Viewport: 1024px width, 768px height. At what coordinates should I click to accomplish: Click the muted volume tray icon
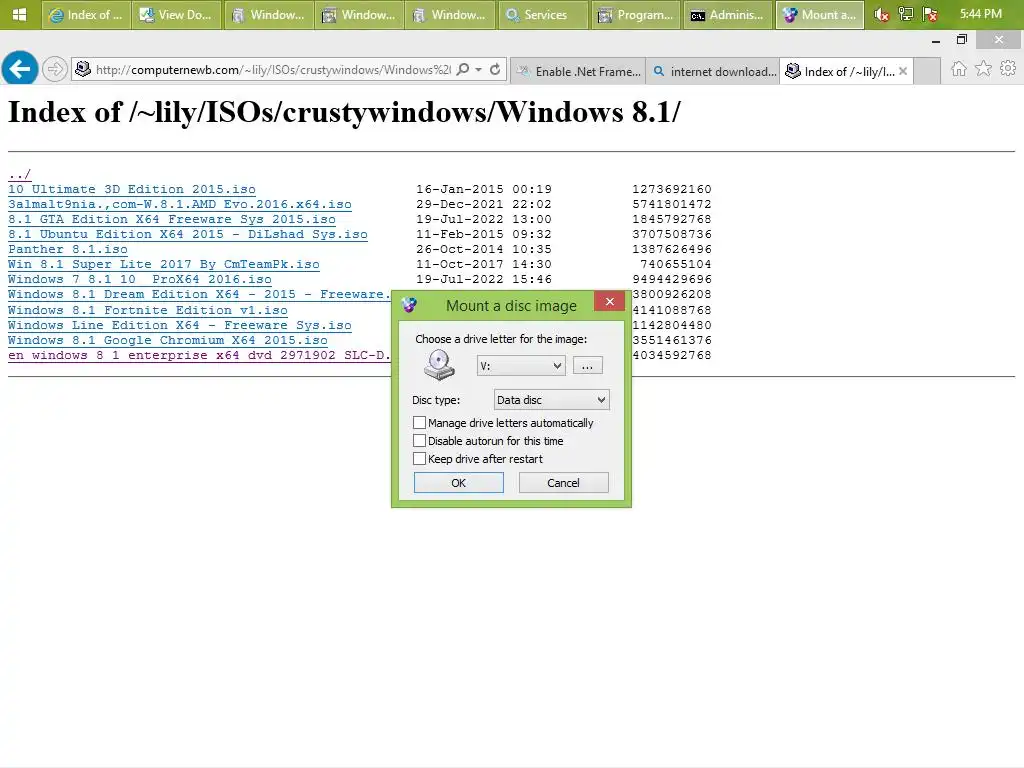882,14
